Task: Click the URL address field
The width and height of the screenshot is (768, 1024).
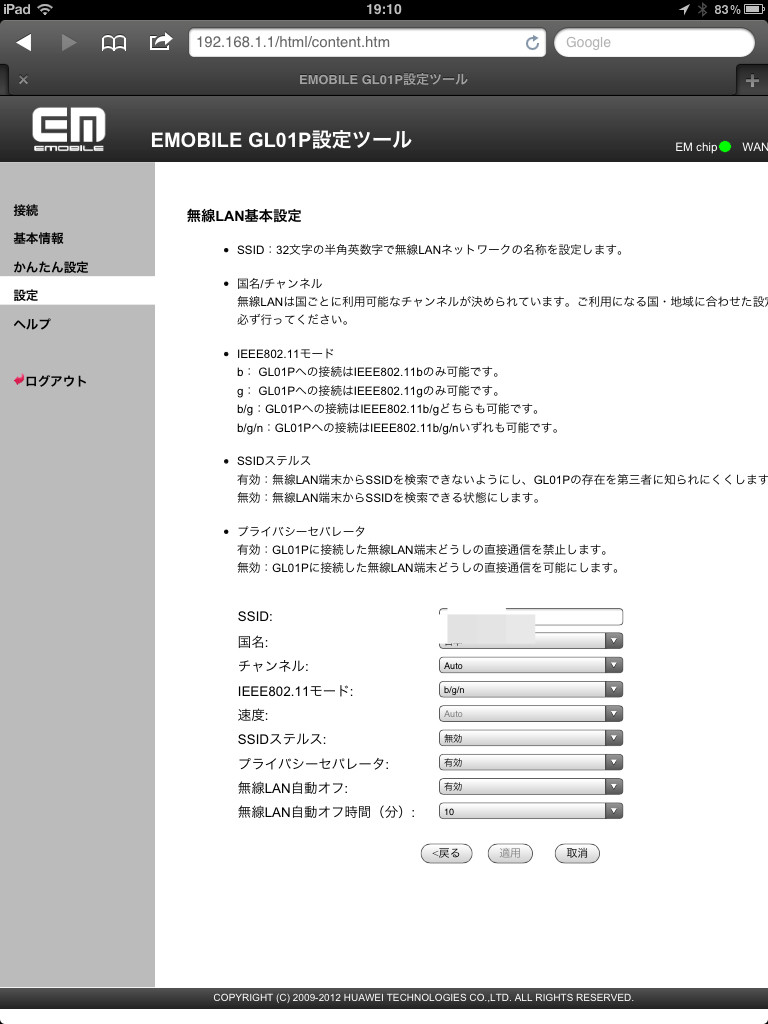Action: [x=367, y=42]
